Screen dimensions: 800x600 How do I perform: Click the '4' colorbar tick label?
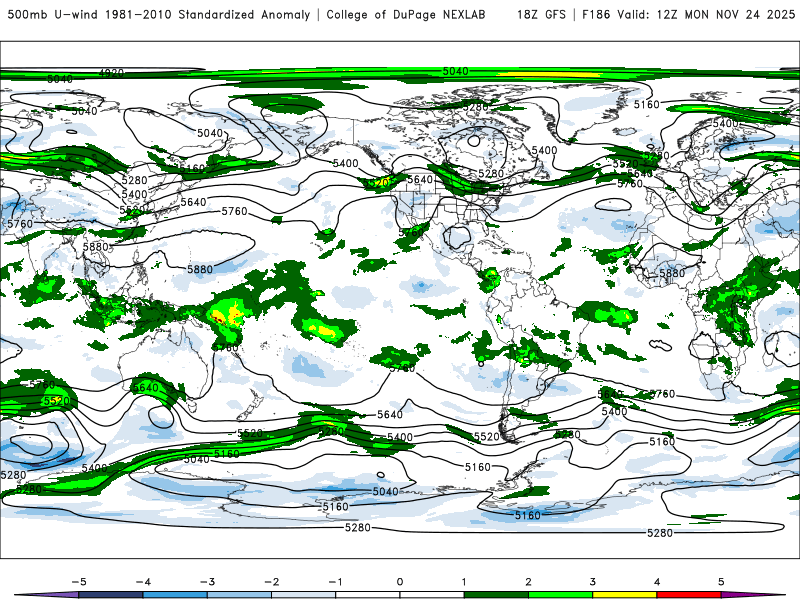657,582
